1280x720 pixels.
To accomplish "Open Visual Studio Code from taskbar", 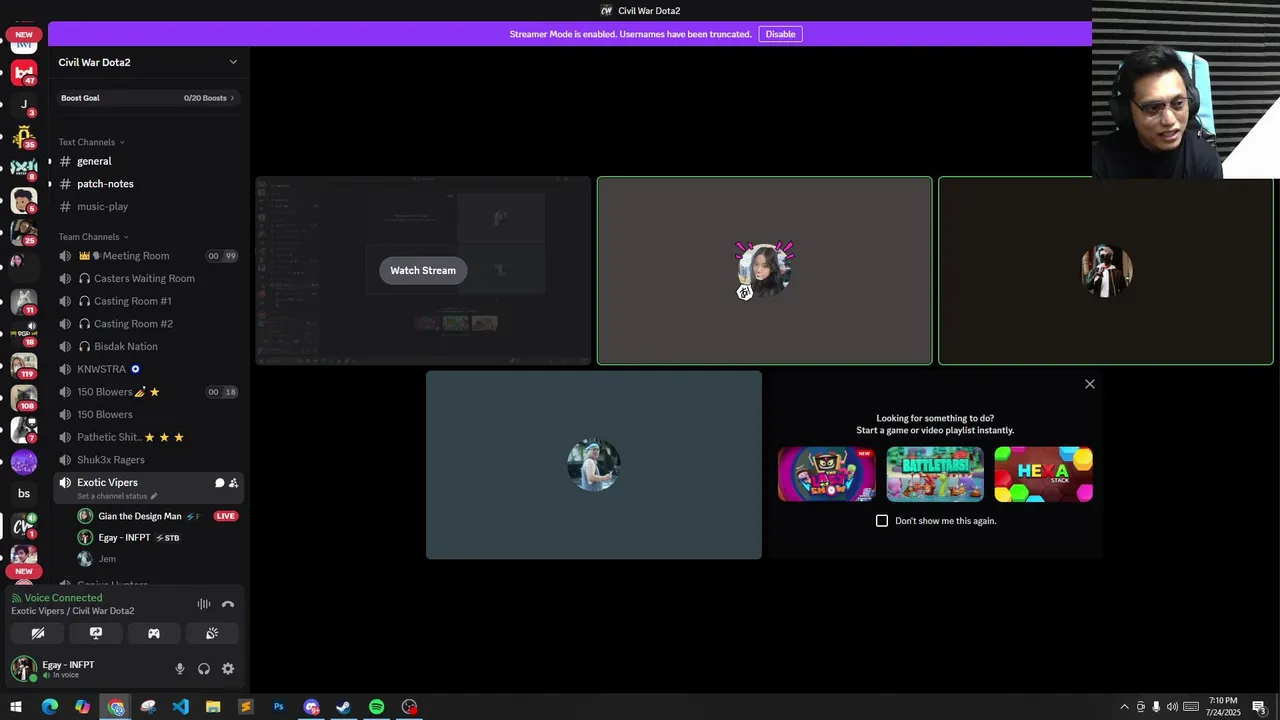I will pos(180,707).
